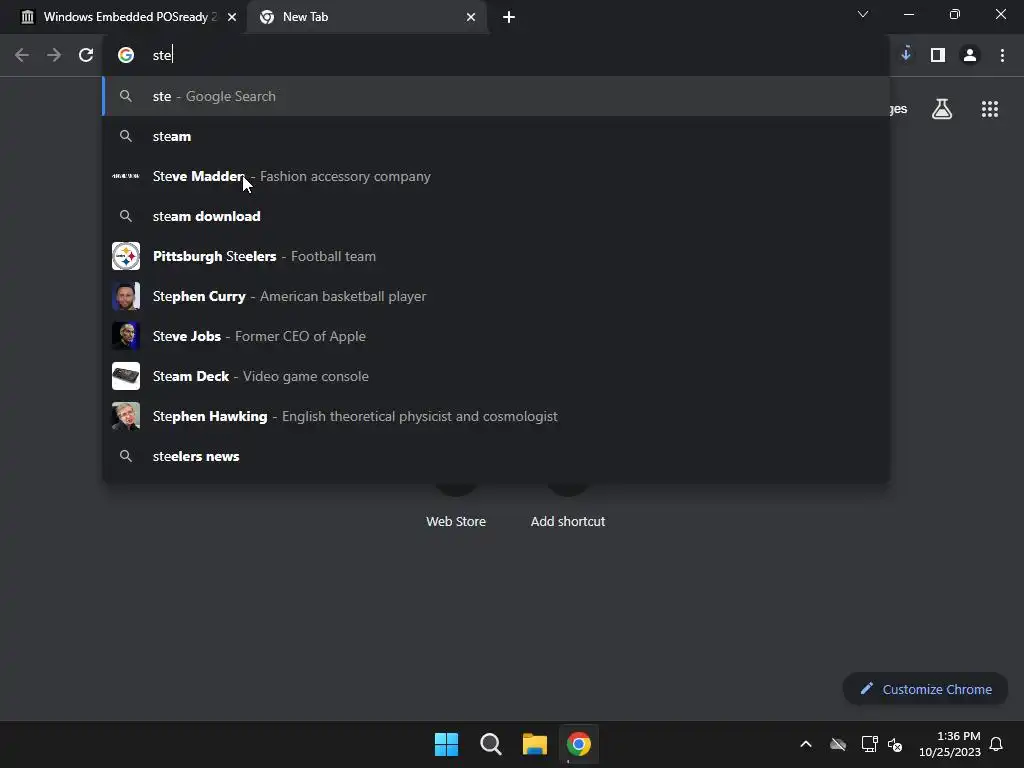This screenshot has height=768, width=1024.
Task: Show hidden system tray icons
Action: point(806,744)
